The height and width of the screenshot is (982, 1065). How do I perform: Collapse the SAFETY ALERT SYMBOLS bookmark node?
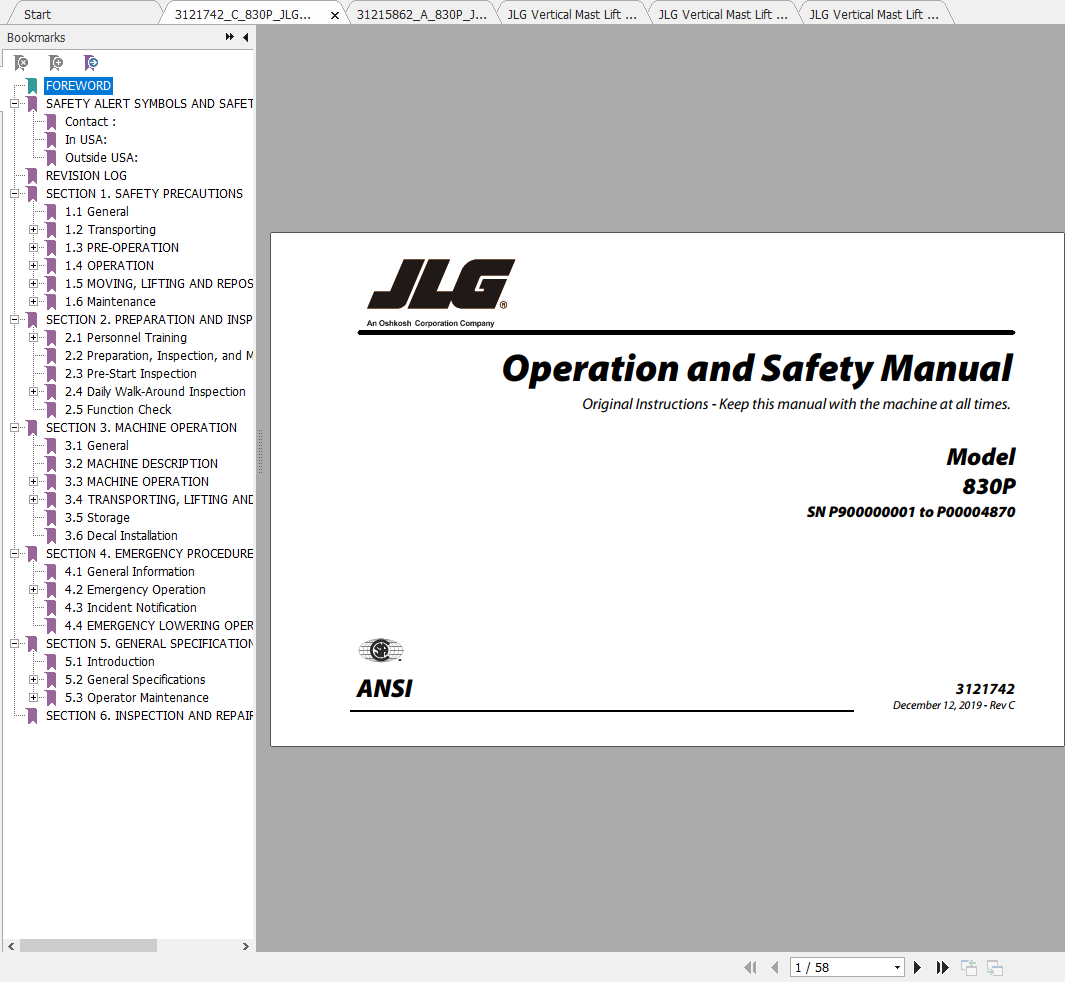[14, 104]
